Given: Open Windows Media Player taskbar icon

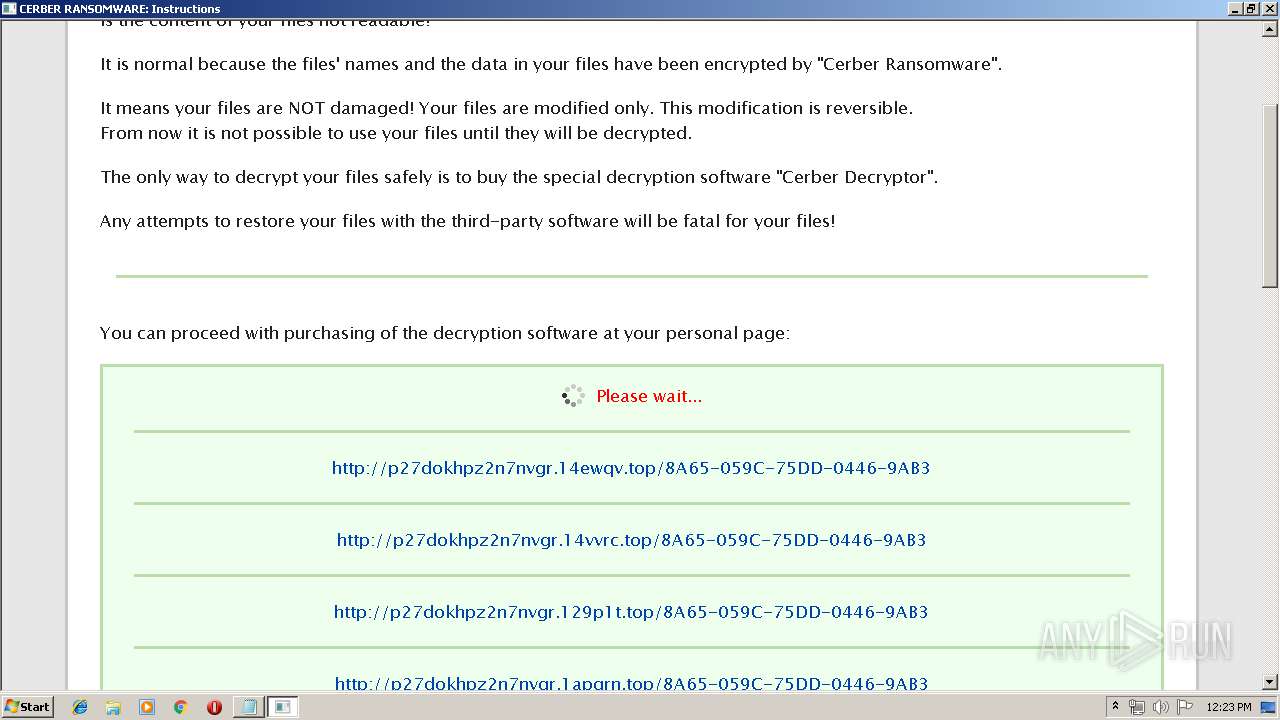Looking at the screenshot, I should [x=147, y=707].
